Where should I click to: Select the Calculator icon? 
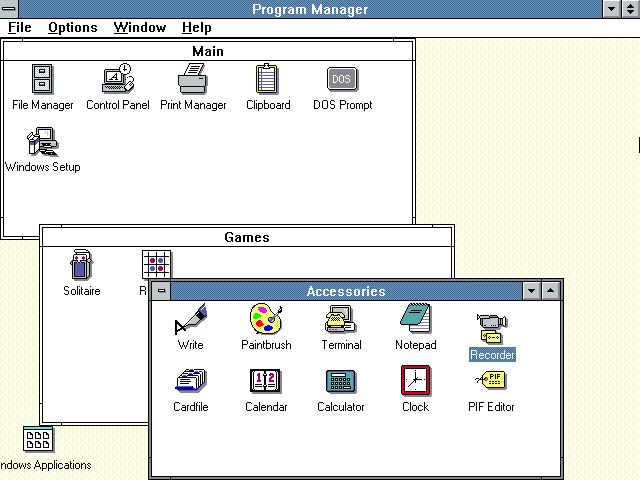(x=341, y=382)
